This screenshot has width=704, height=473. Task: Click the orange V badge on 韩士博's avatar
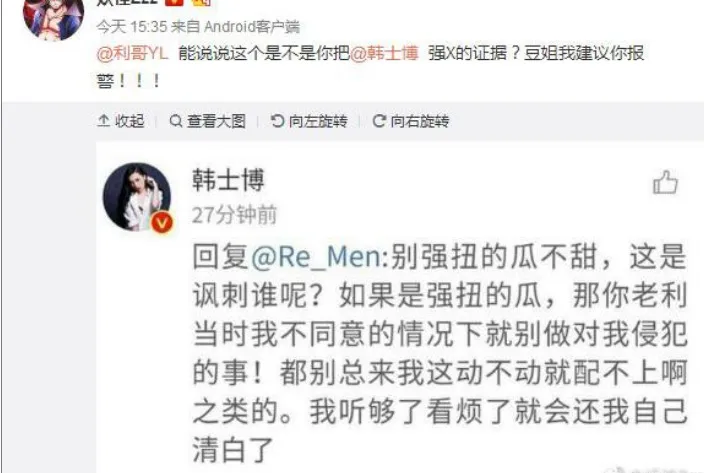162,222
